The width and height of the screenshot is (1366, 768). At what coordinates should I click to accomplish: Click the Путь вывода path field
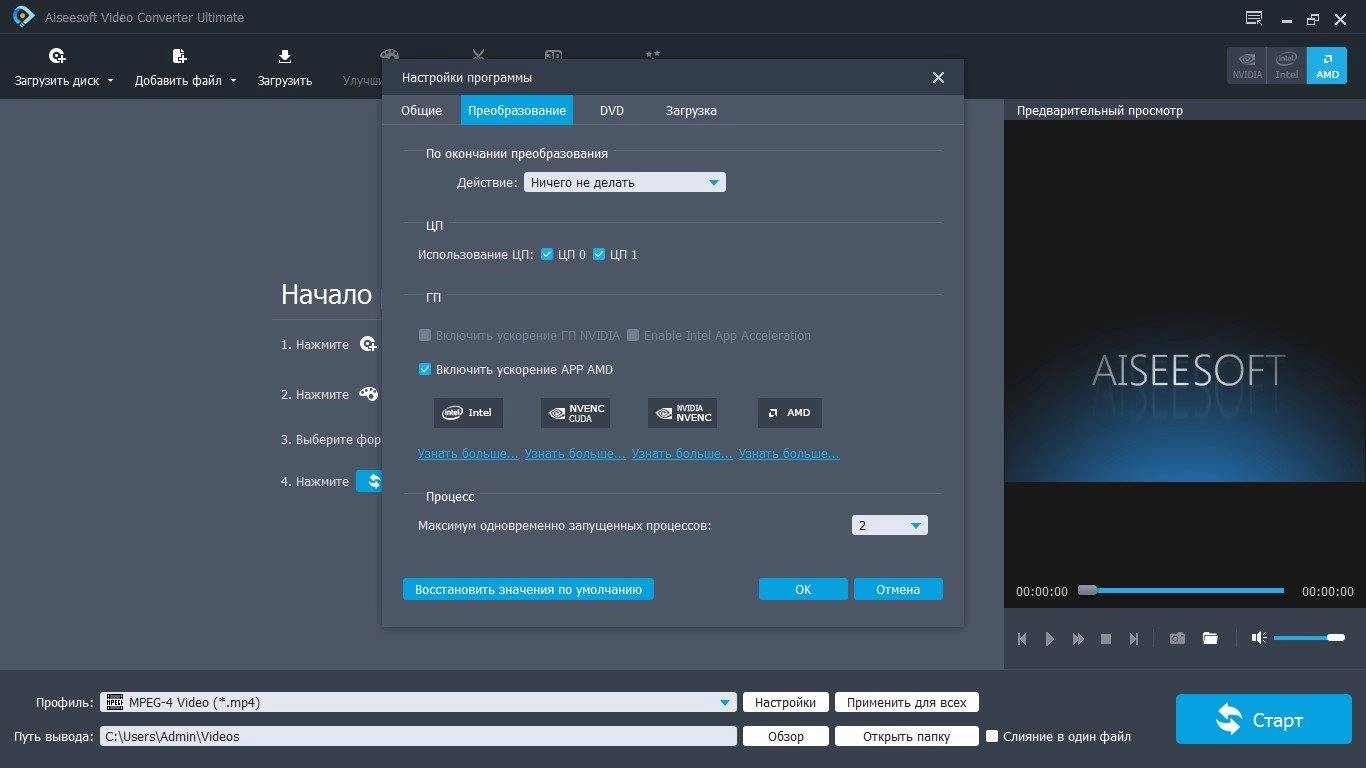[418, 736]
